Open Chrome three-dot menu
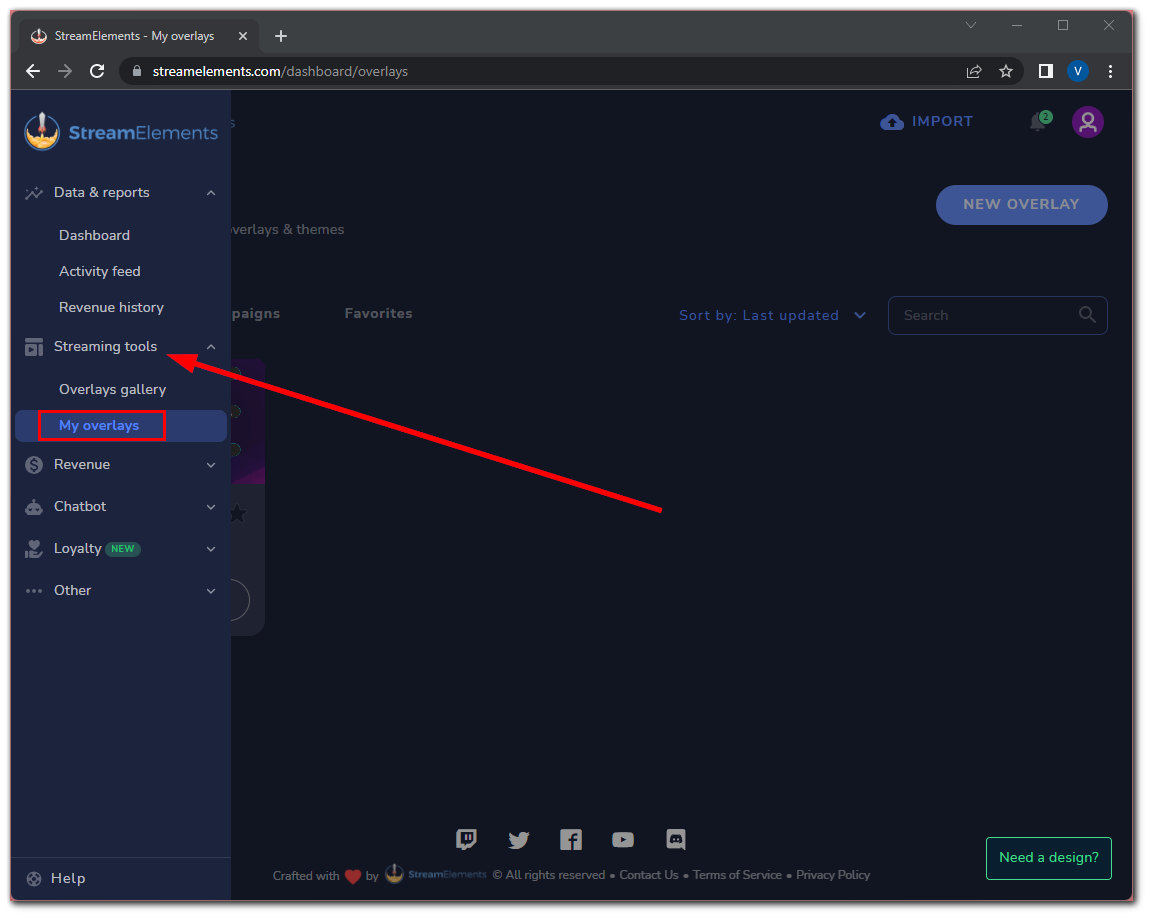 point(1111,71)
